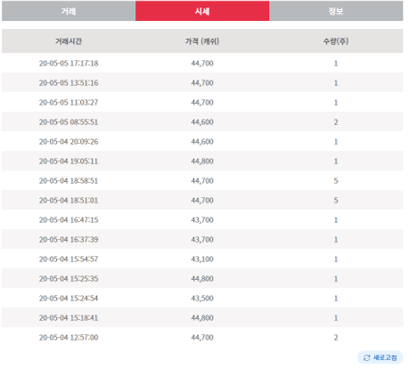
Task: Click quantity 1 in the 15:54:57 row
Action: 336,259
